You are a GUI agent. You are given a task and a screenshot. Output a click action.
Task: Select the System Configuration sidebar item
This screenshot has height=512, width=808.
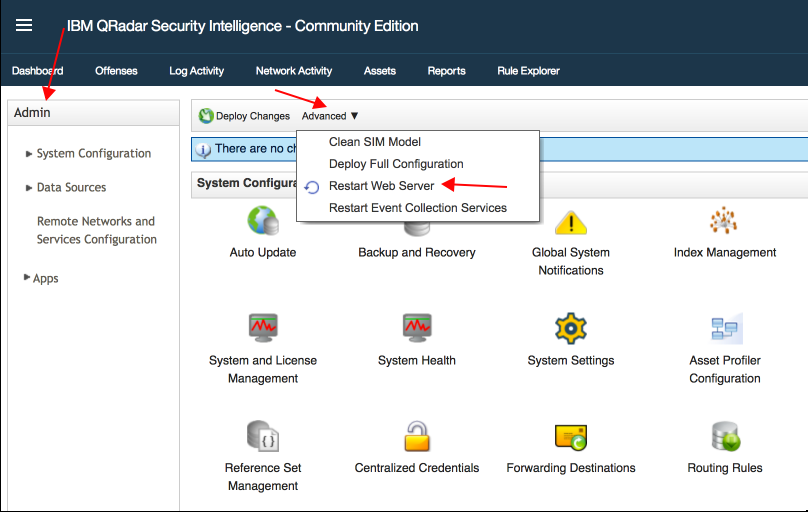pyautogui.click(x=94, y=153)
